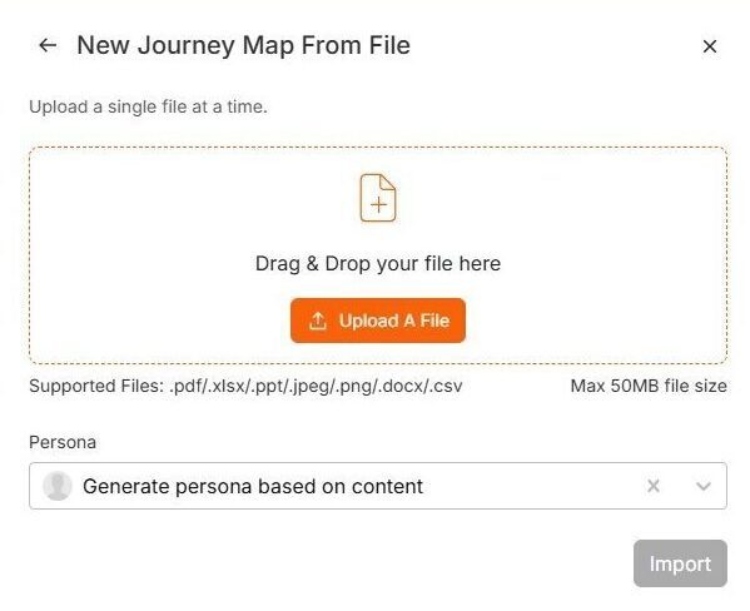Click the "Drag & Drop your file here" text

378,264
